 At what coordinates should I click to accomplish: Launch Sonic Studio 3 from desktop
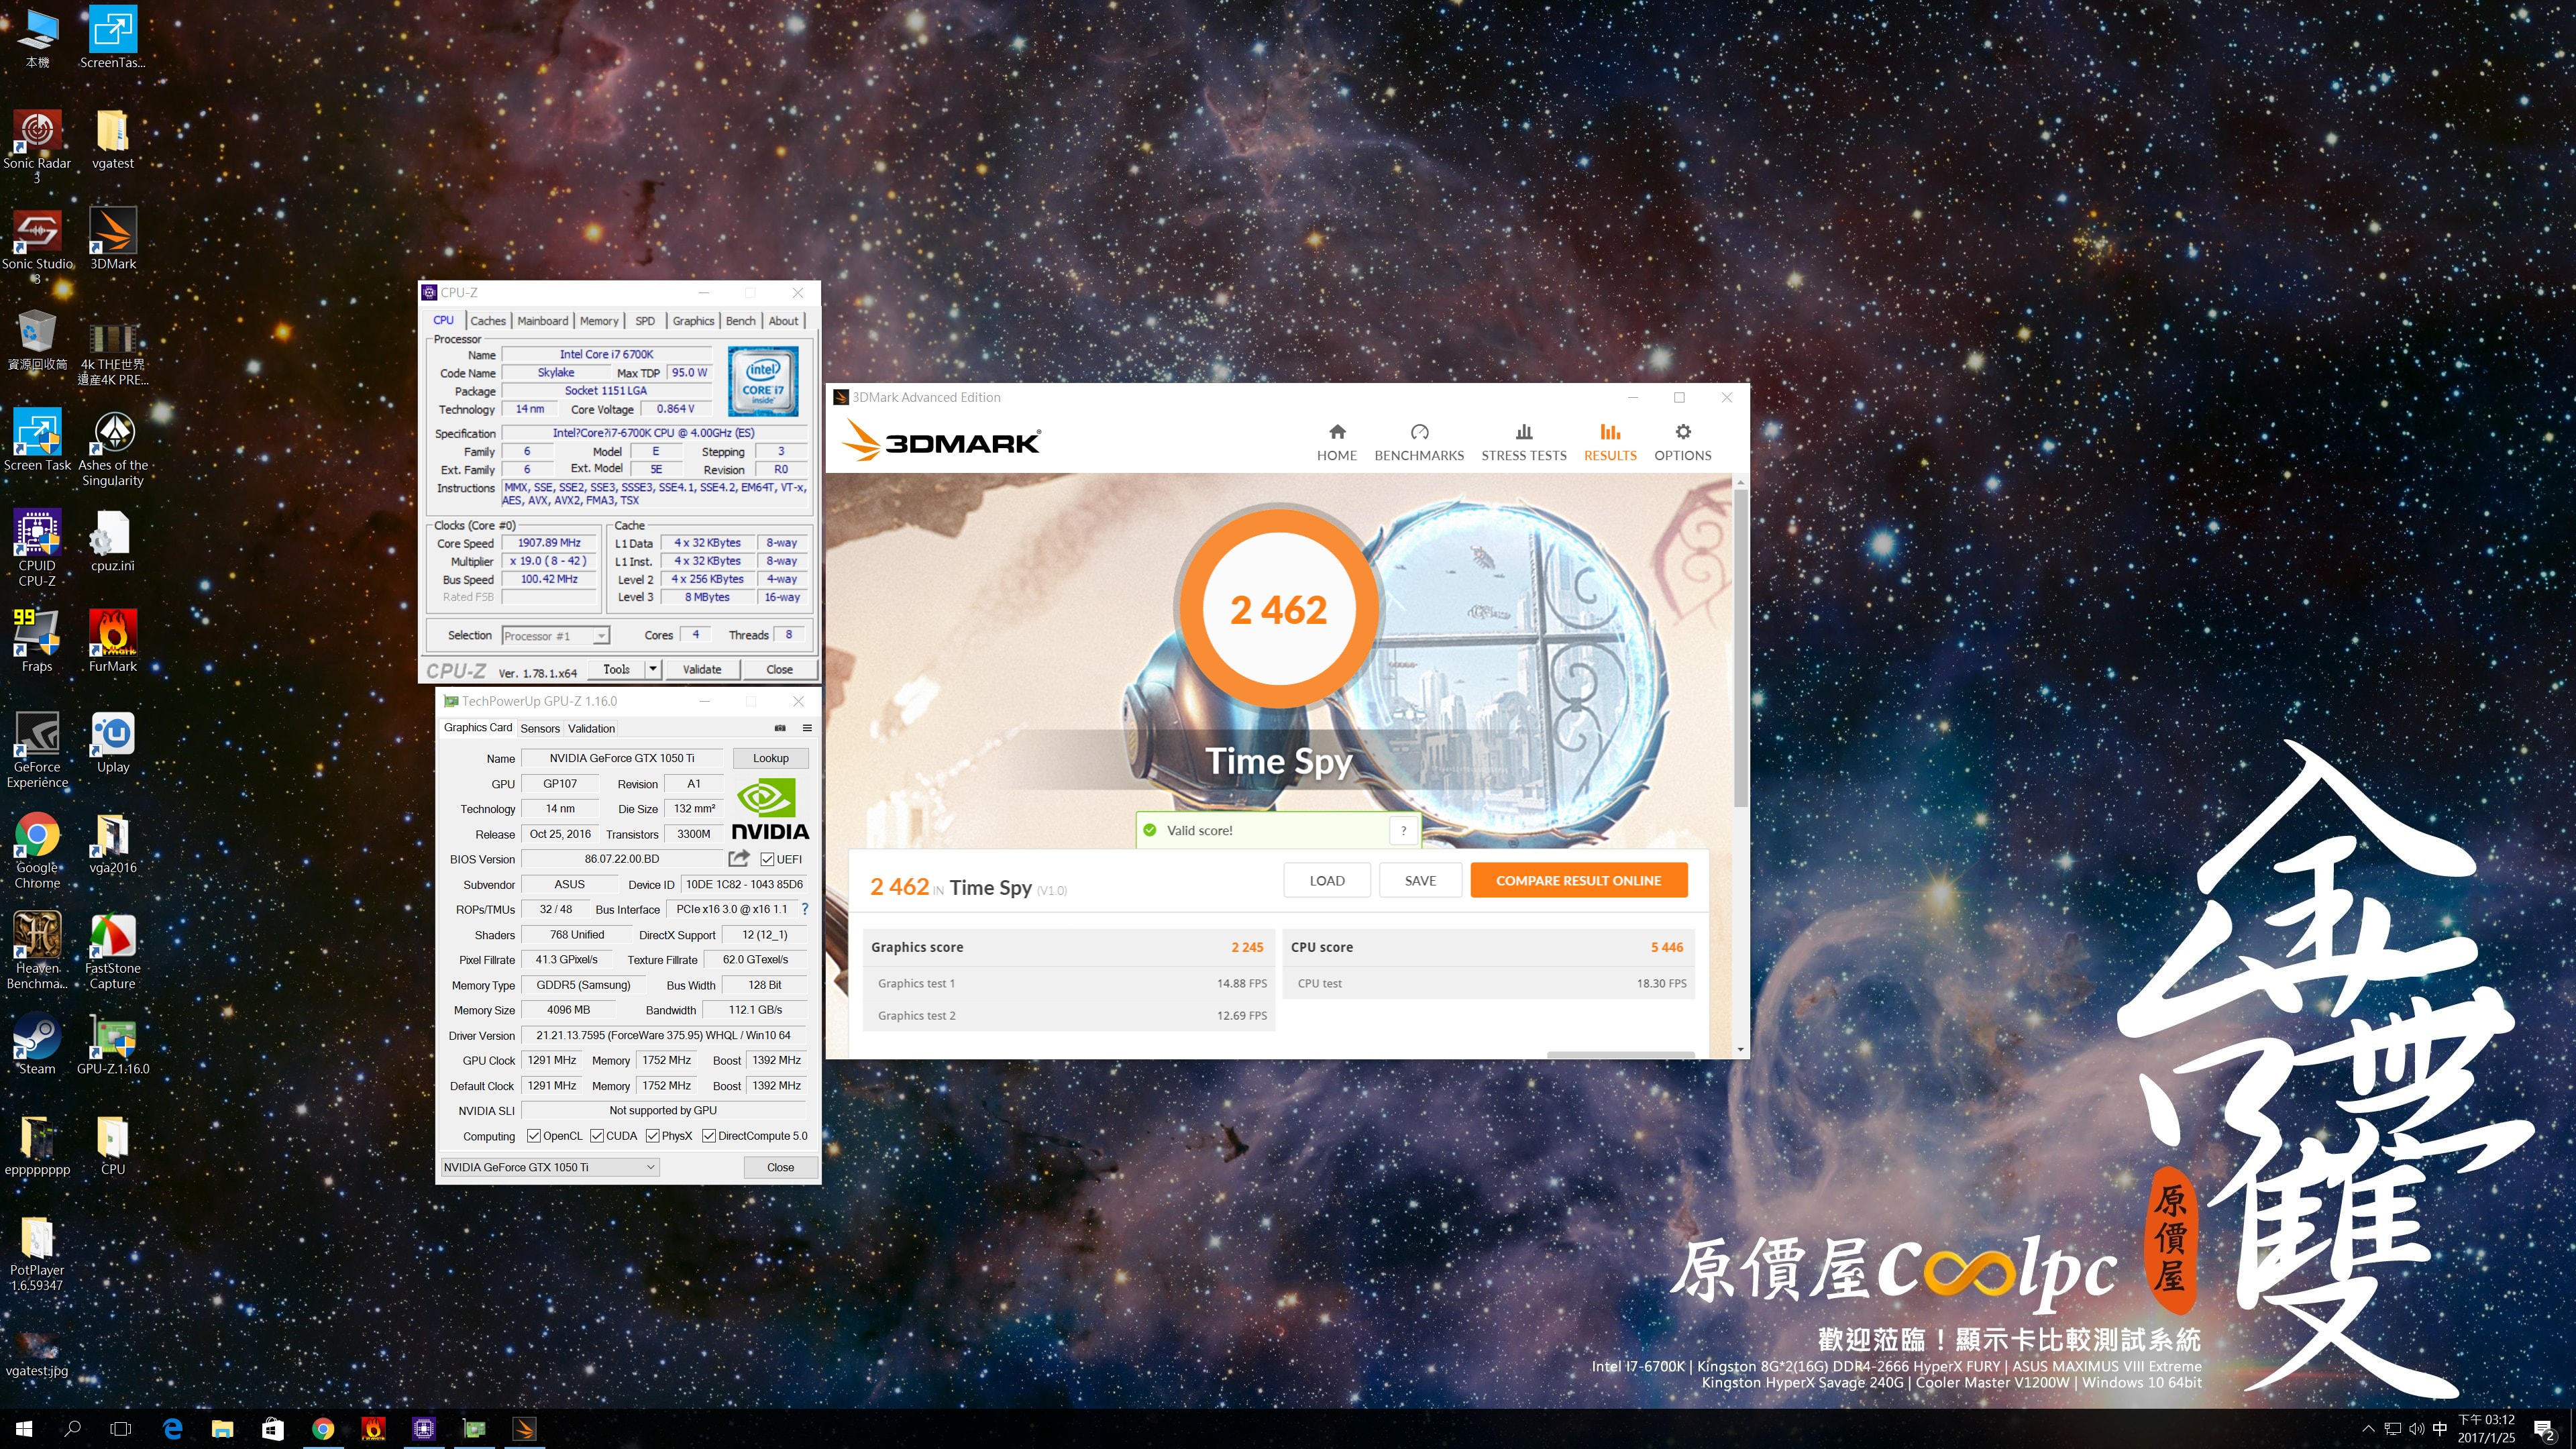pyautogui.click(x=37, y=246)
